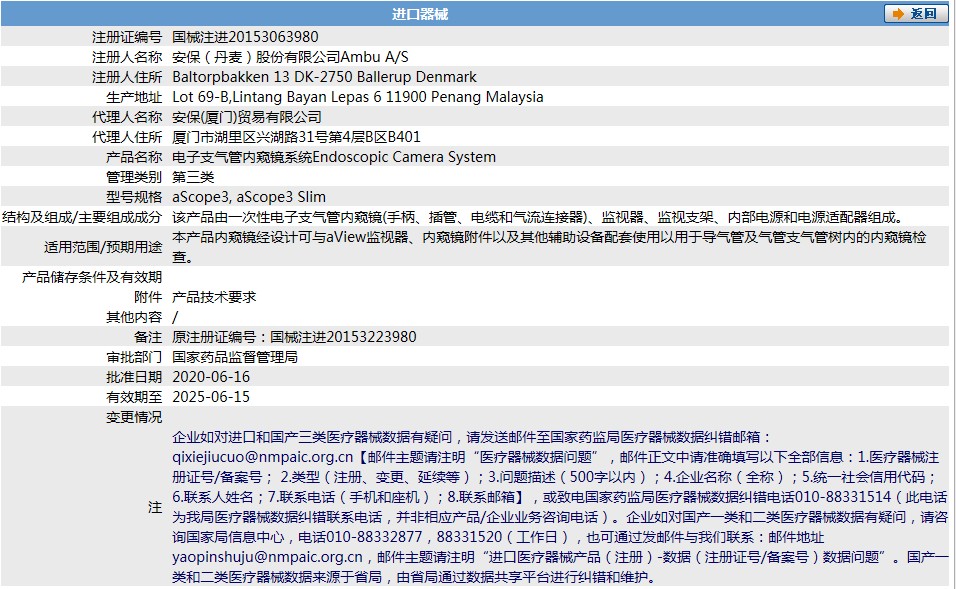Select the label 生产地址

(x=134, y=98)
